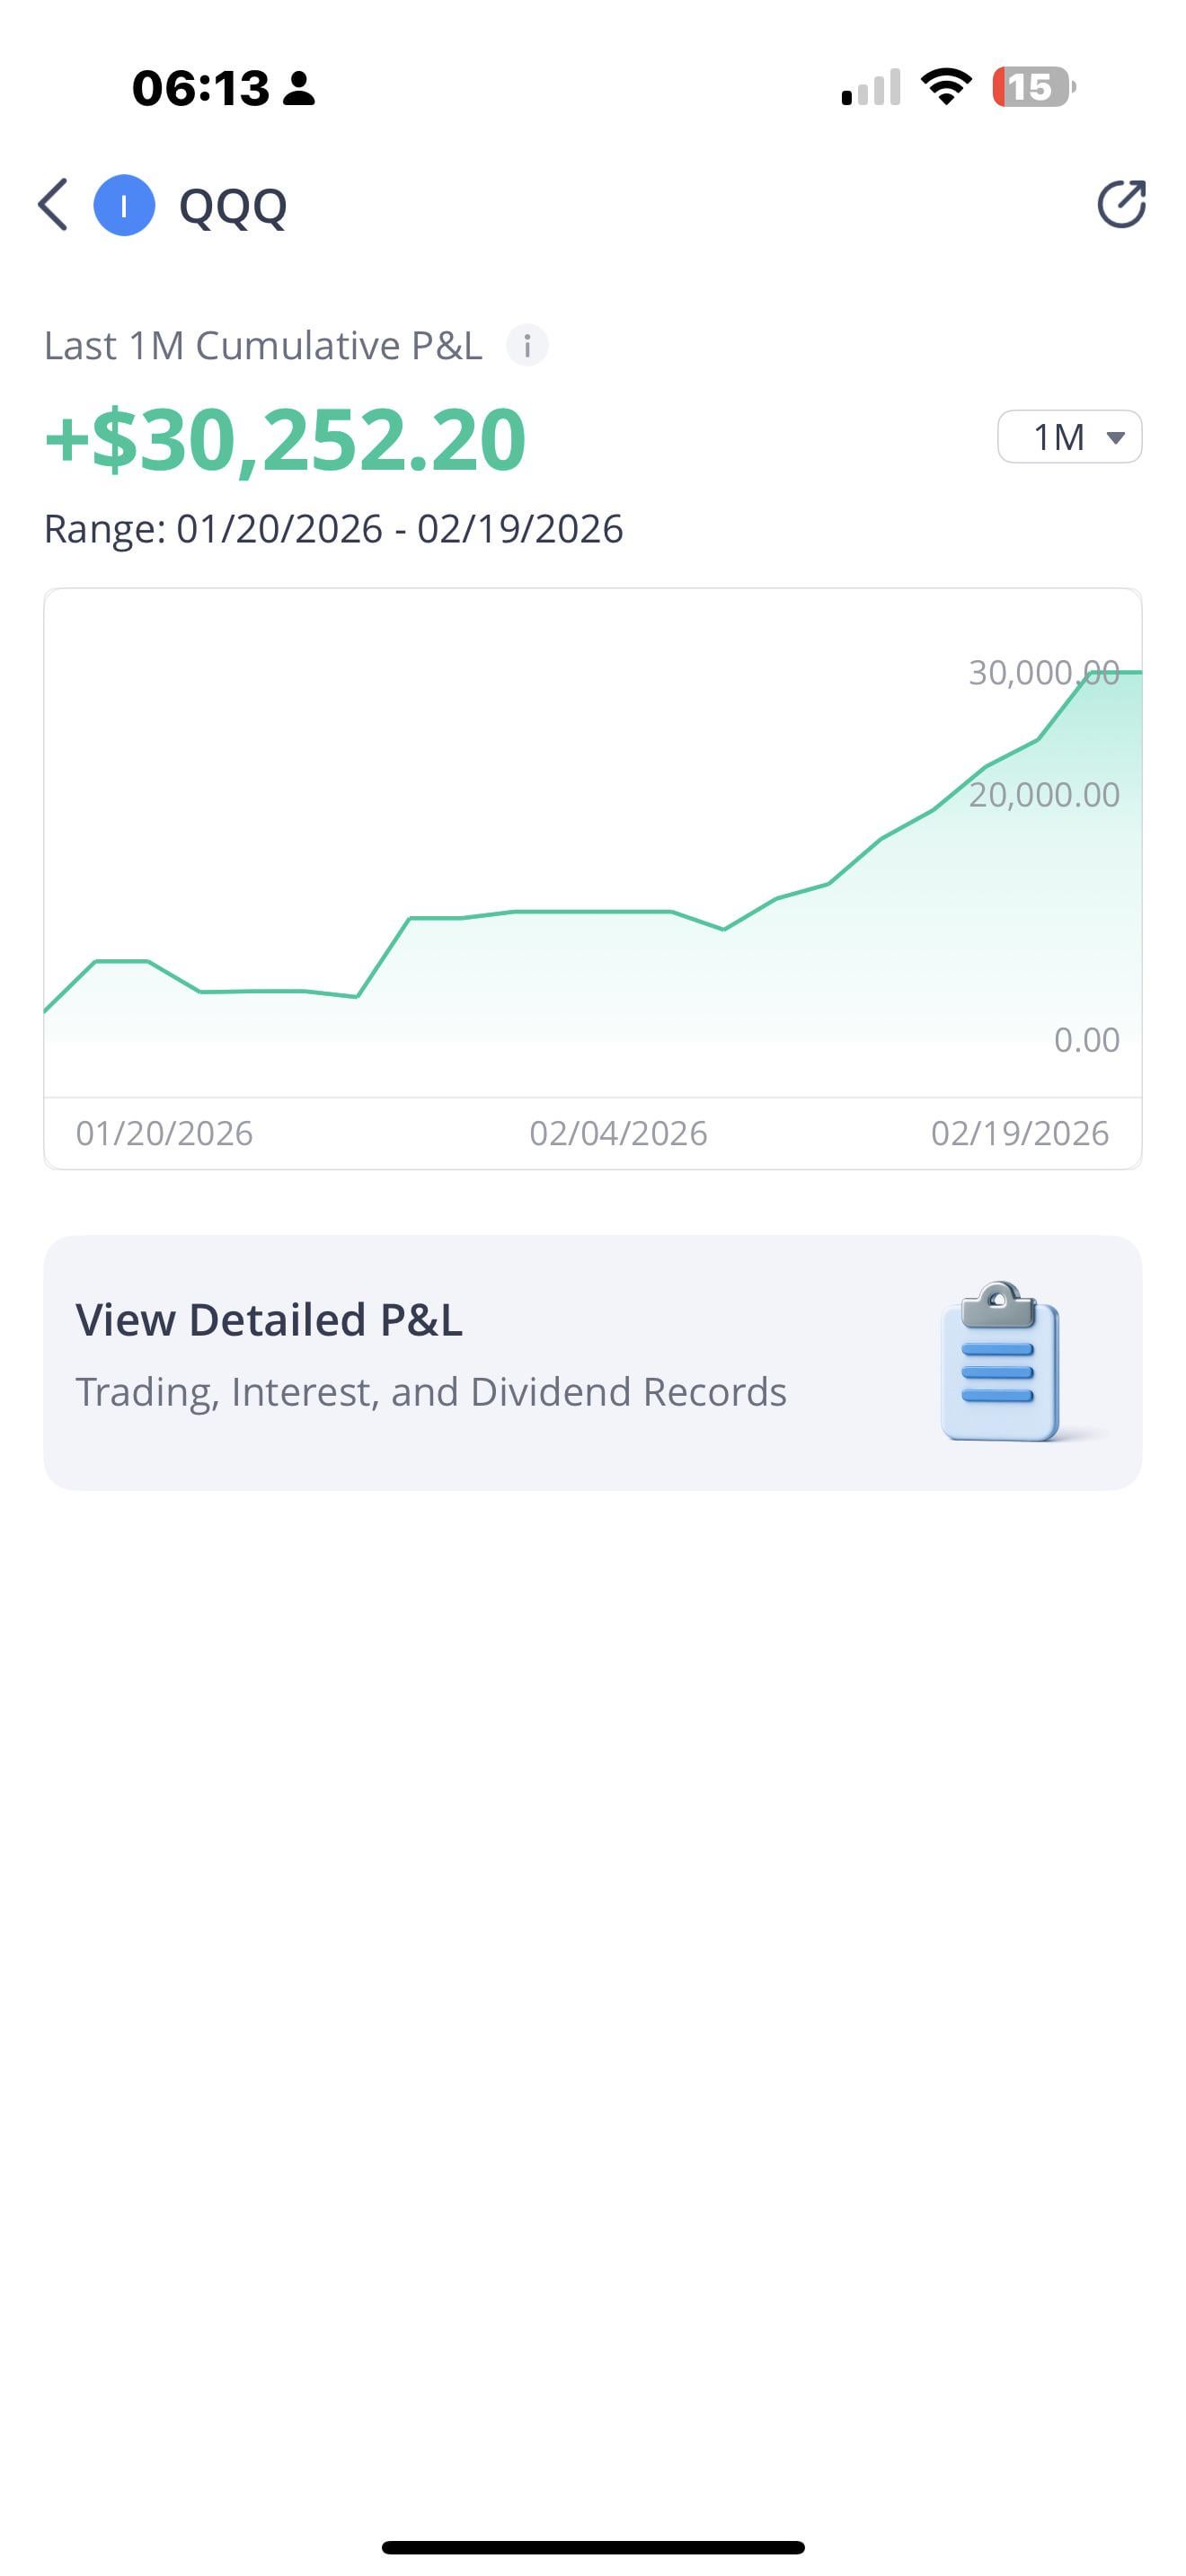Tap the cellular signal bars
Viewport: 1186px width, 2576px height.
coord(871,88)
